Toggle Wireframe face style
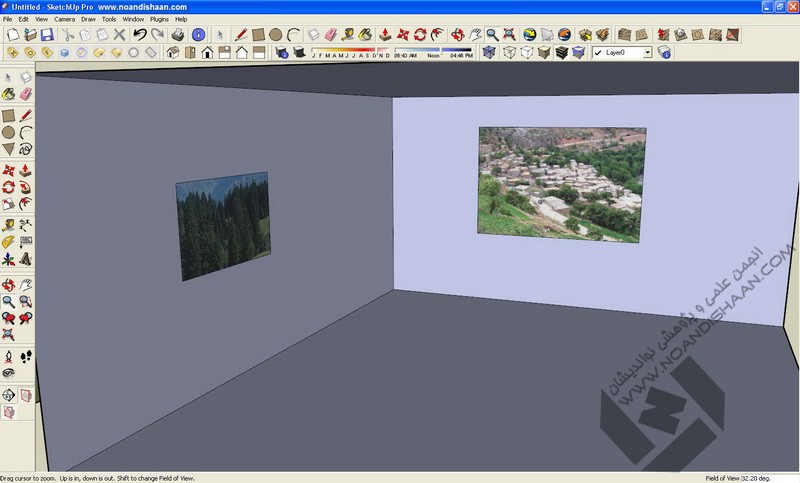 pyautogui.click(x=509, y=52)
